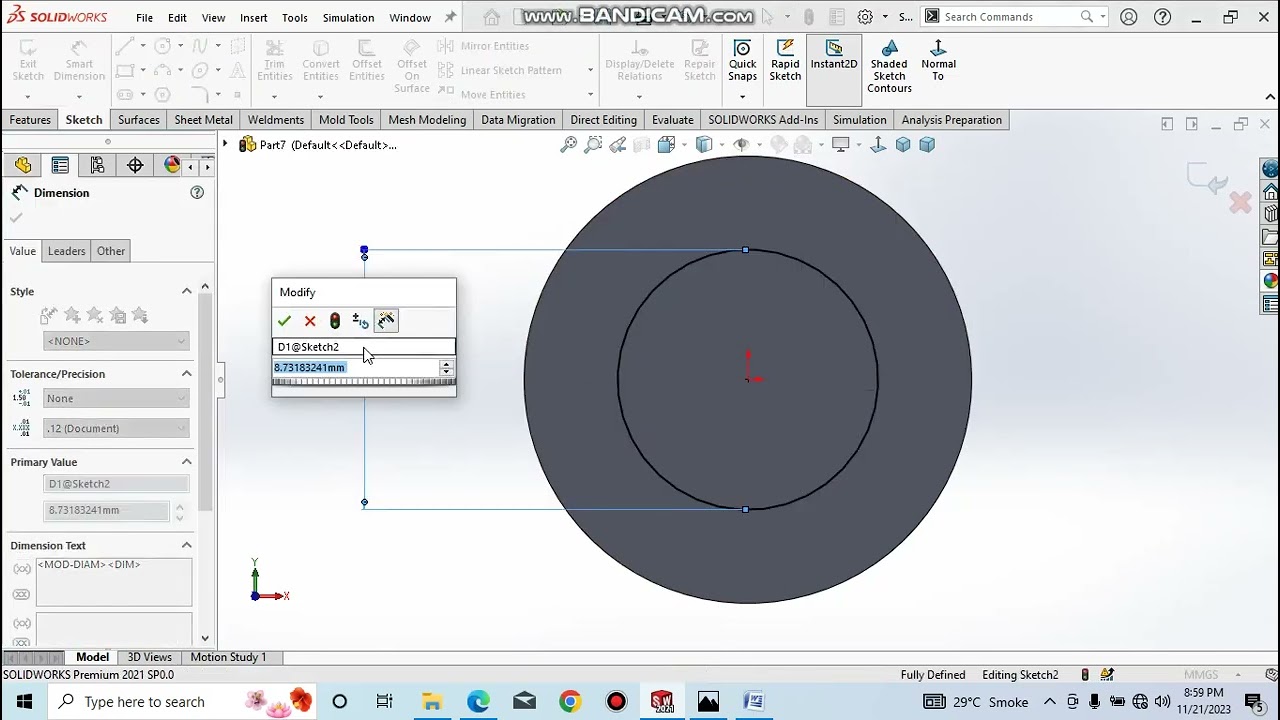Screen dimensions: 1280x720
Task: Expand the Part7 tree node arrow
Action: [225, 145]
